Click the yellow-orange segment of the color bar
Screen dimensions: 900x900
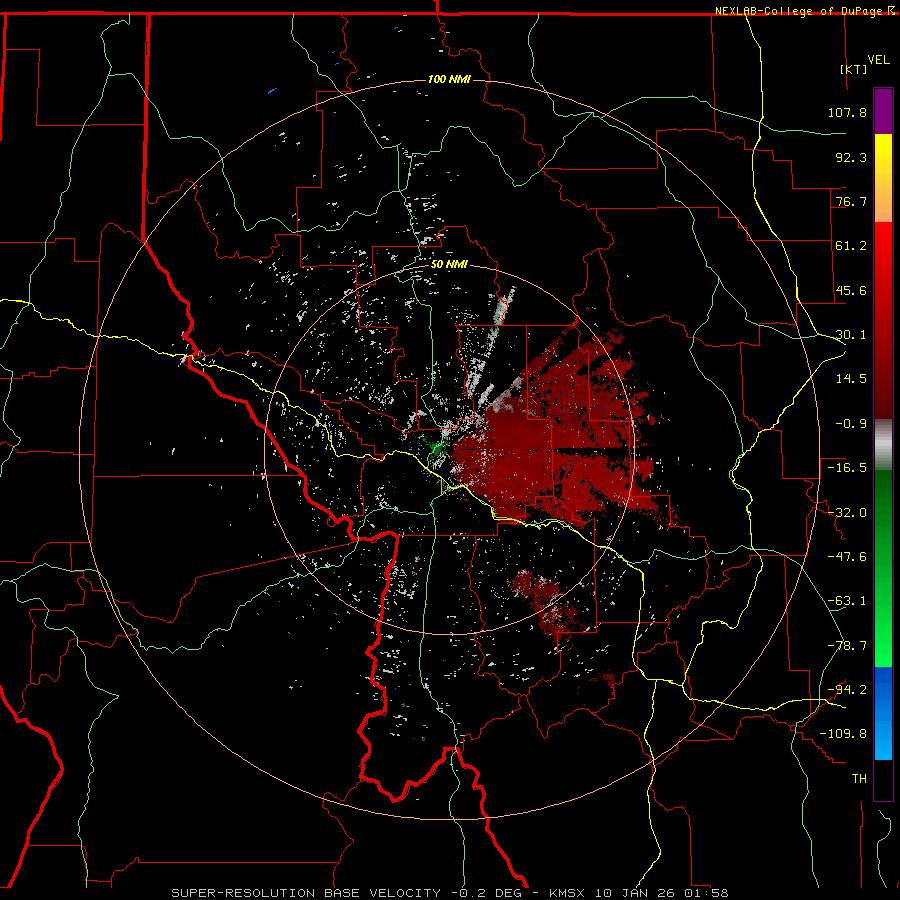click(x=883, y=178)
